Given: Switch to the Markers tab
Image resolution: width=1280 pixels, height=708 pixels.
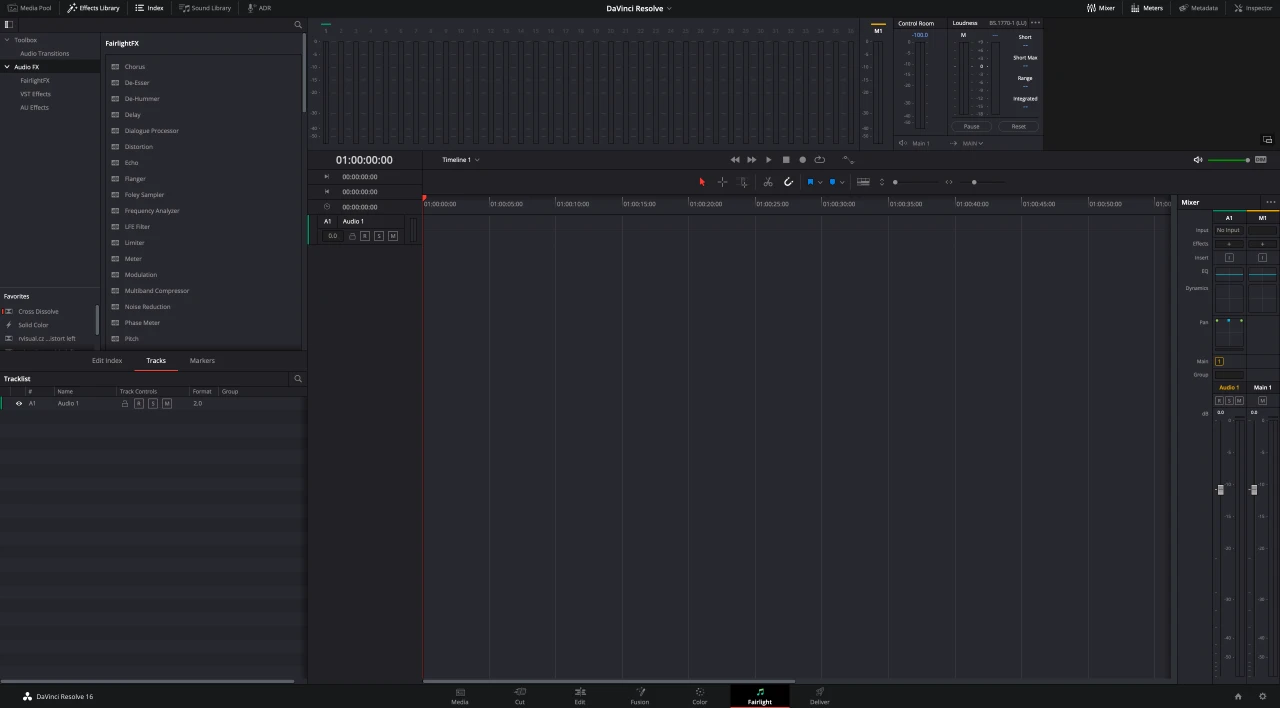Looking at the screenshot, I should 202,360.
